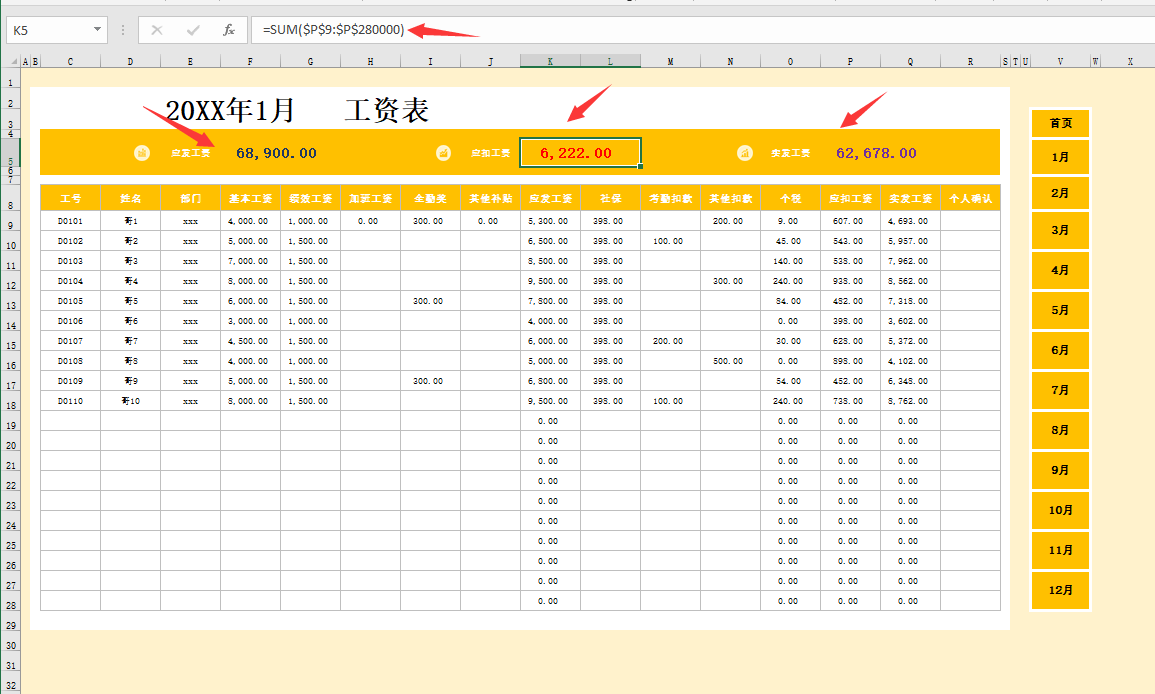Screen dimensions: 1155x694
Task: Click the round icon beside 实发工资 summary
Action: [745, 153]
